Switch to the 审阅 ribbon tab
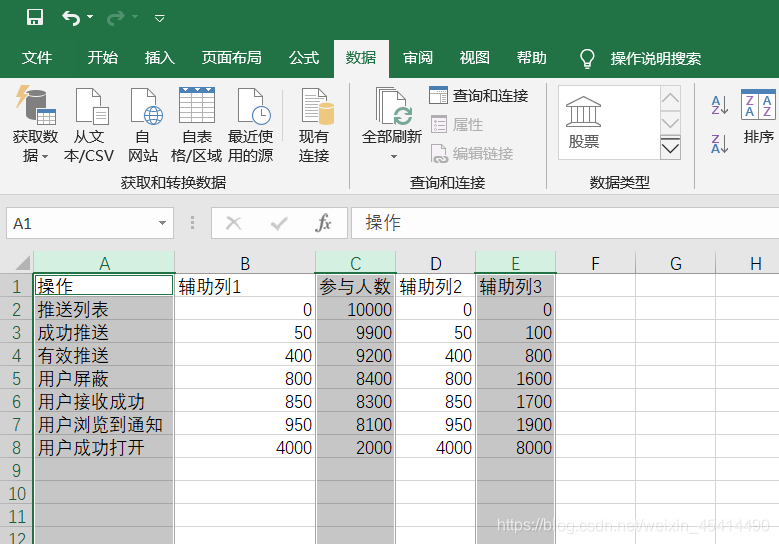The image size is (779, 544). point(418,58)
